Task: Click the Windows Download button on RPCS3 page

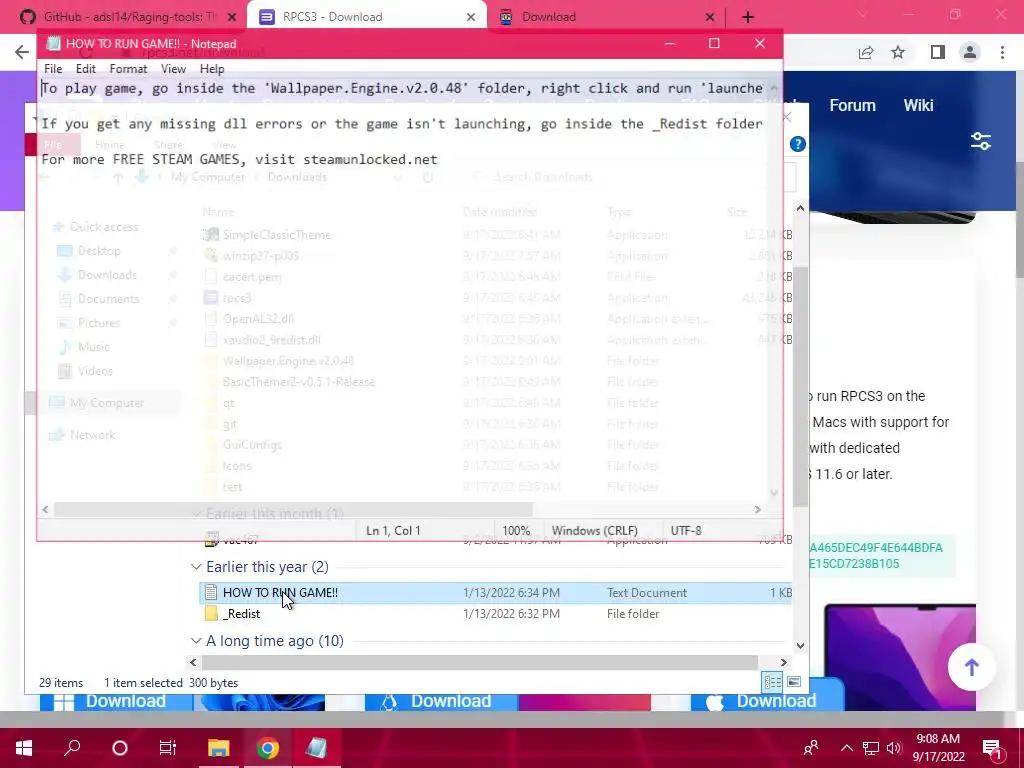Action: pyautogui.click(x=116, y=701)
